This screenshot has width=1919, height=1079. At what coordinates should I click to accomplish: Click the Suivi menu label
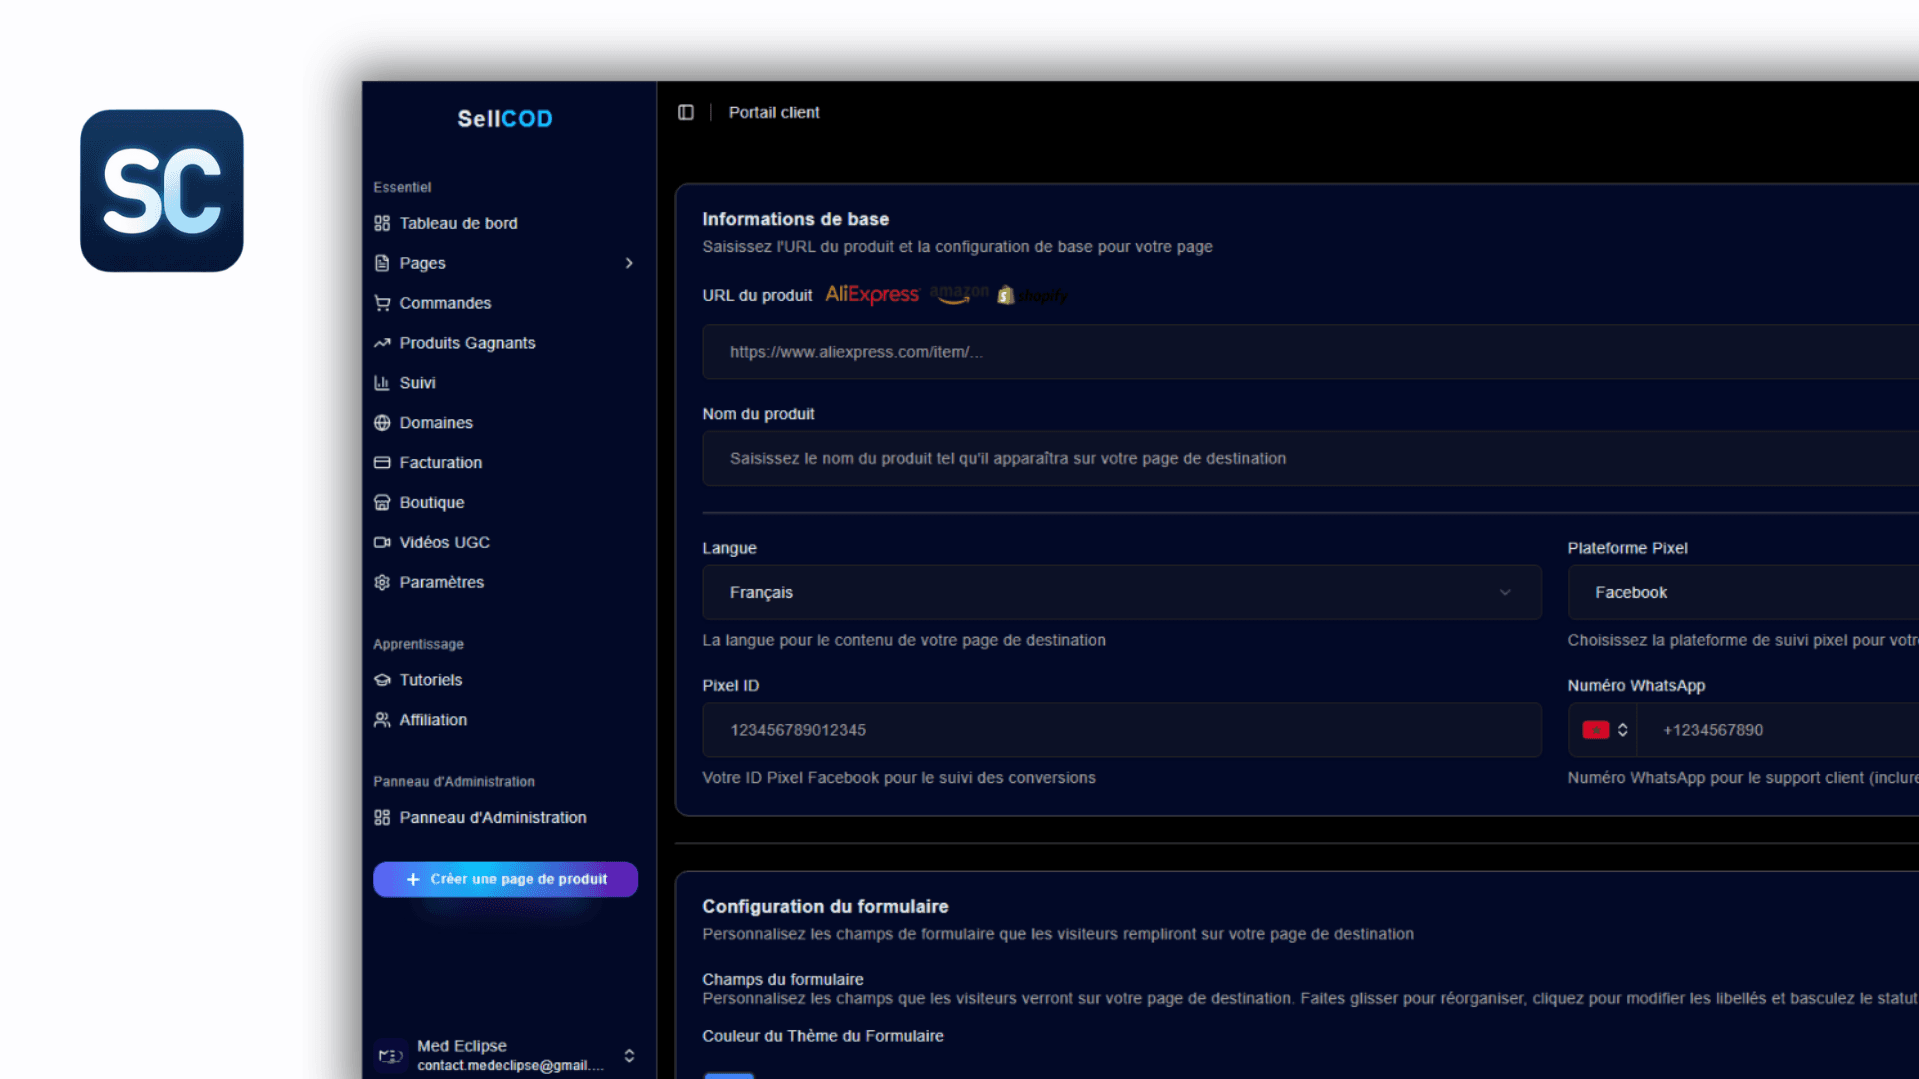point(417,383)
